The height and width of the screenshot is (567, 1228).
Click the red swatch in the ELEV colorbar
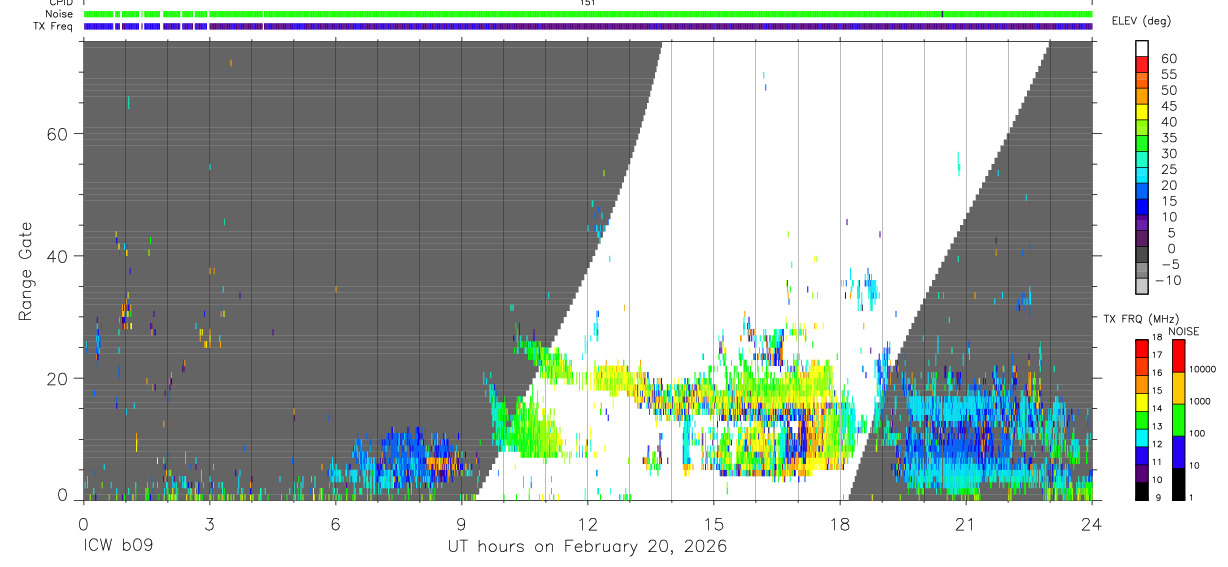[x=1142, y=63]
